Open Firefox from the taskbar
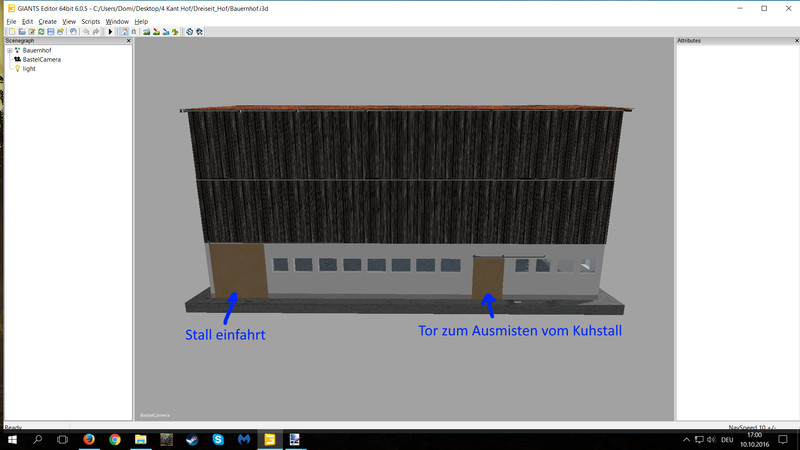The image size is (800, 450). [x=89, y=439]
